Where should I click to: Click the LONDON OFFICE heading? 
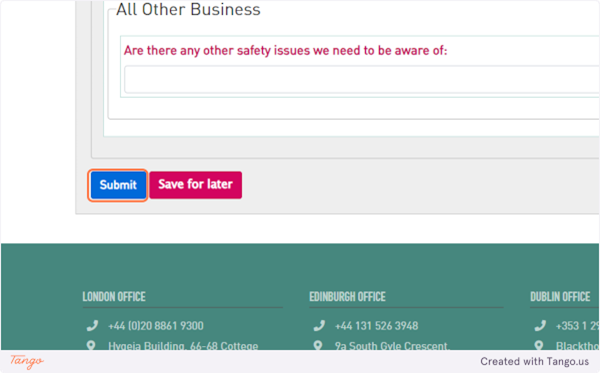[114, 297]
